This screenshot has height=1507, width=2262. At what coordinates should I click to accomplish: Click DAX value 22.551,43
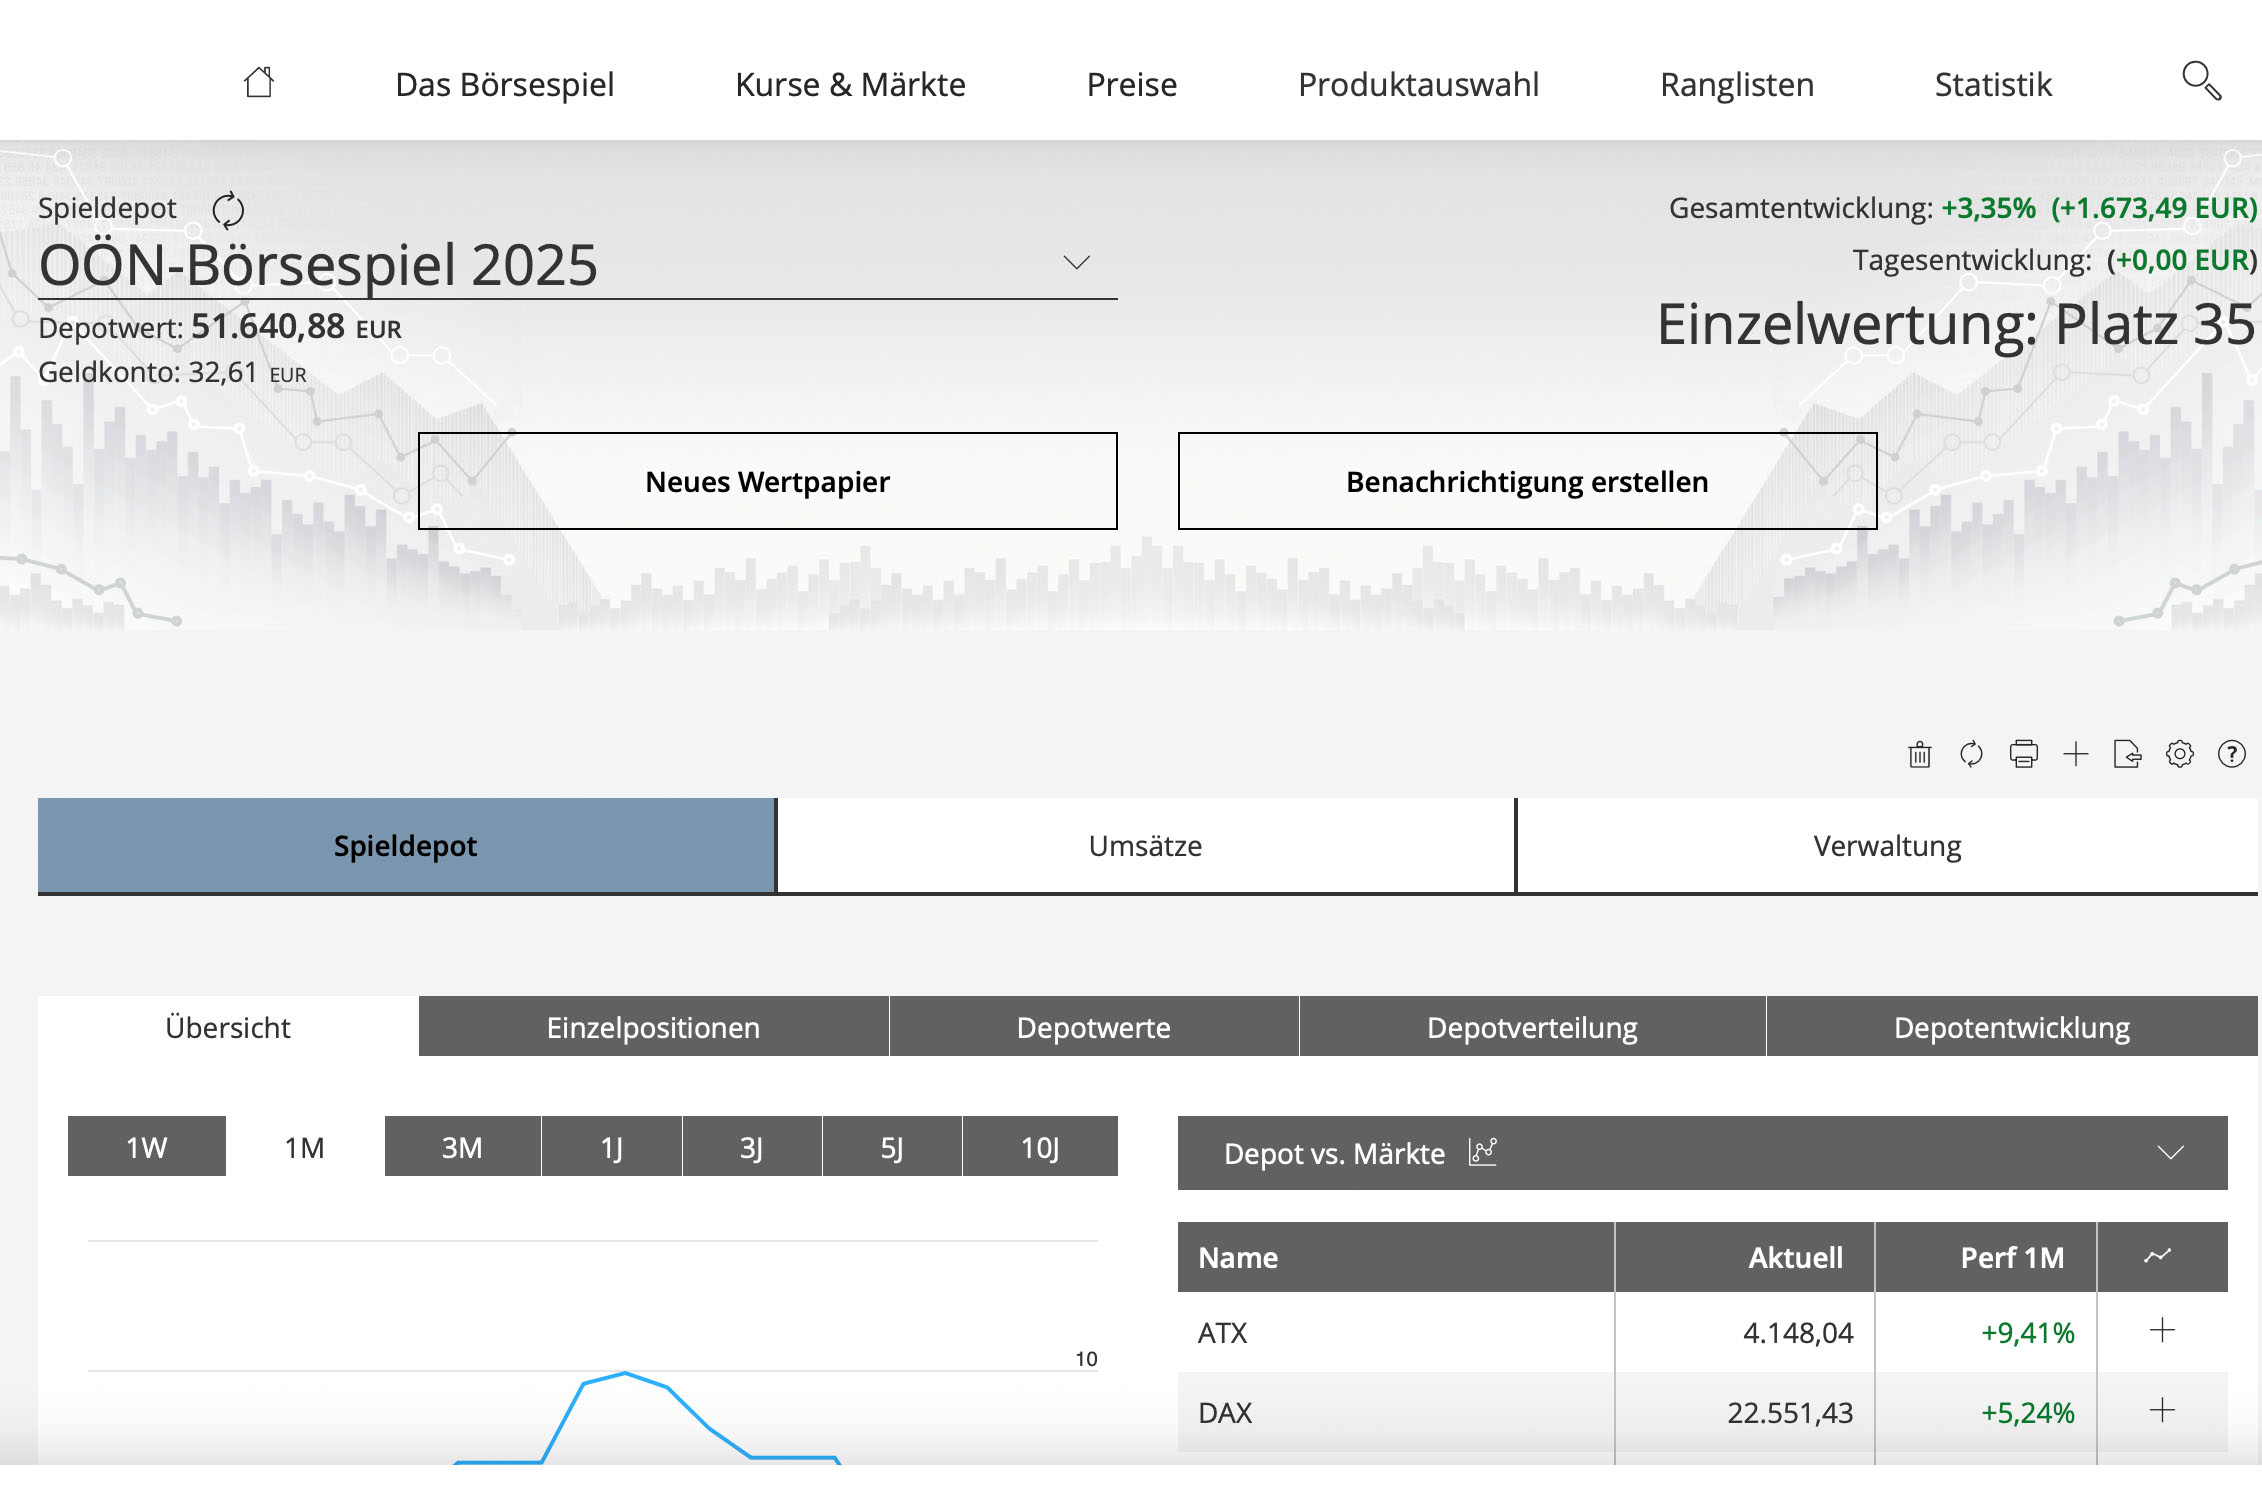[1790, 1412]
